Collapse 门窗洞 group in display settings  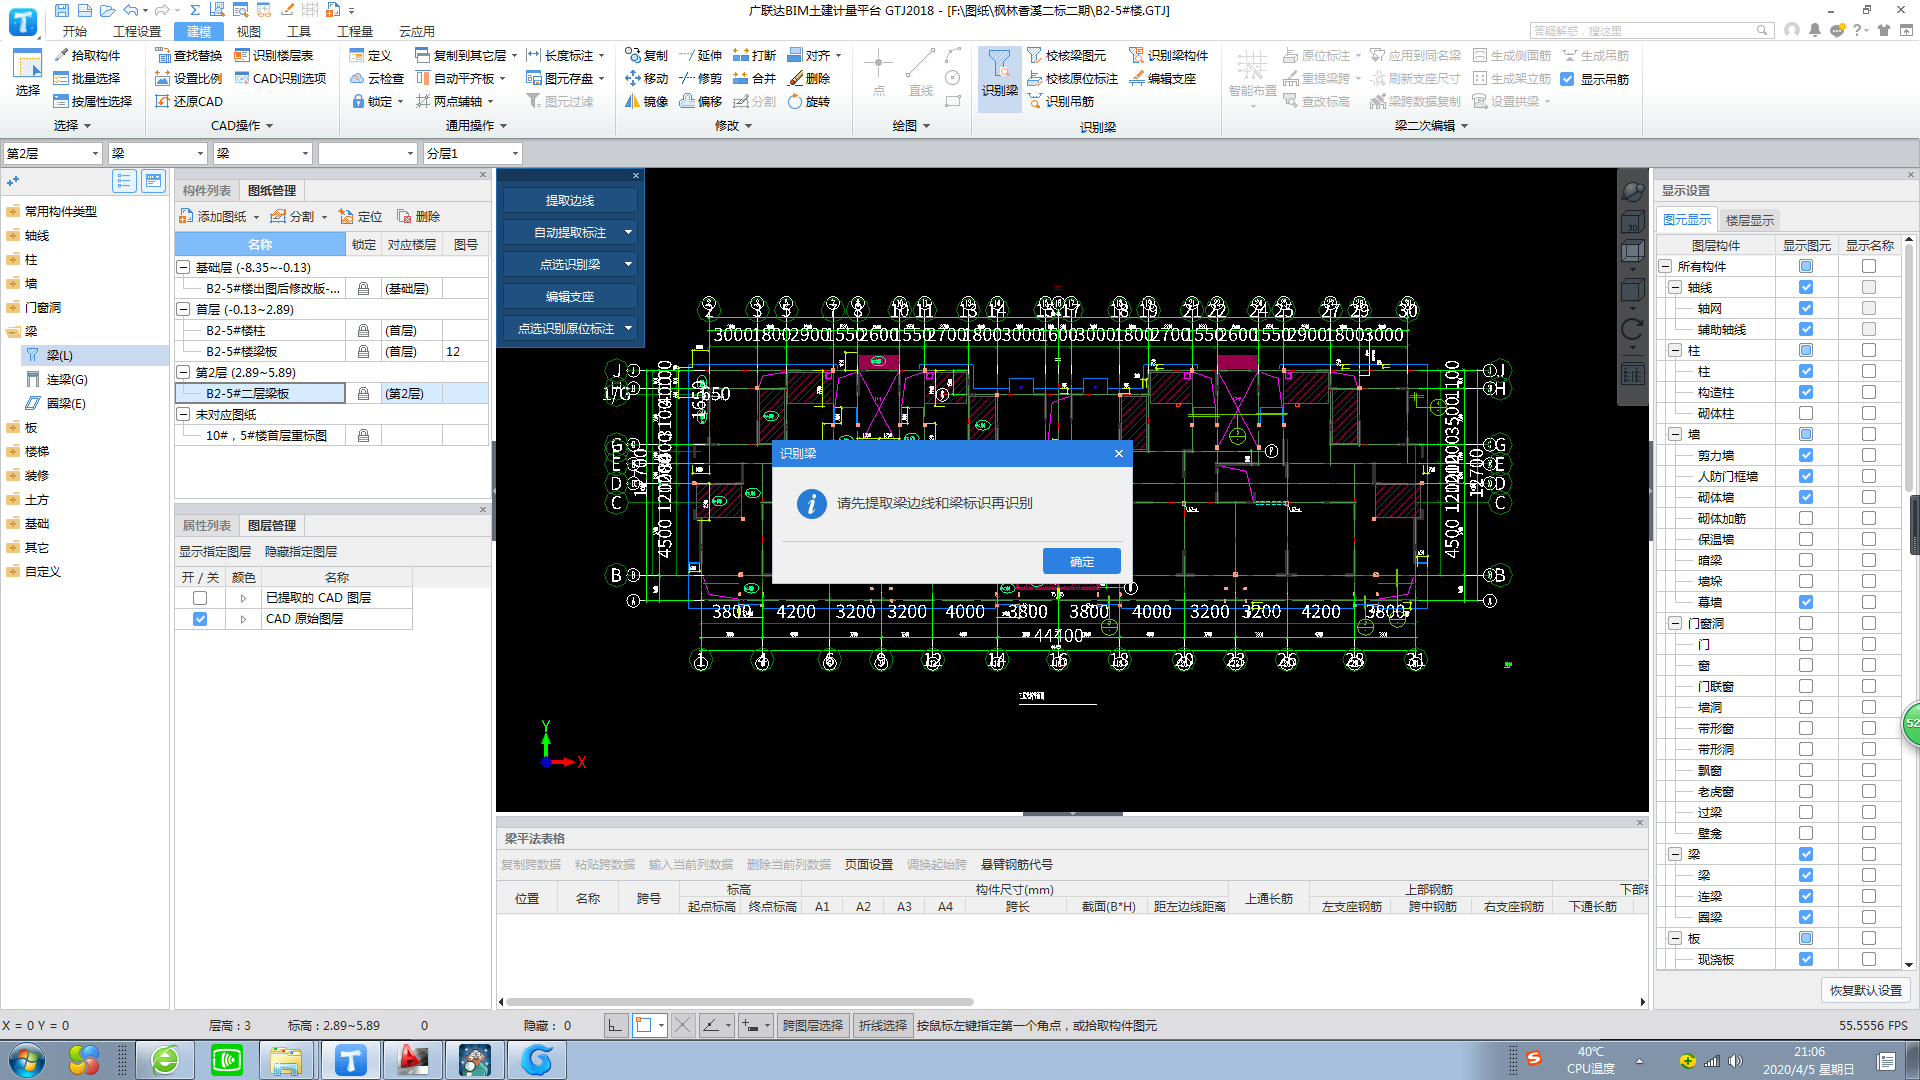click(x=1675, y=623)
